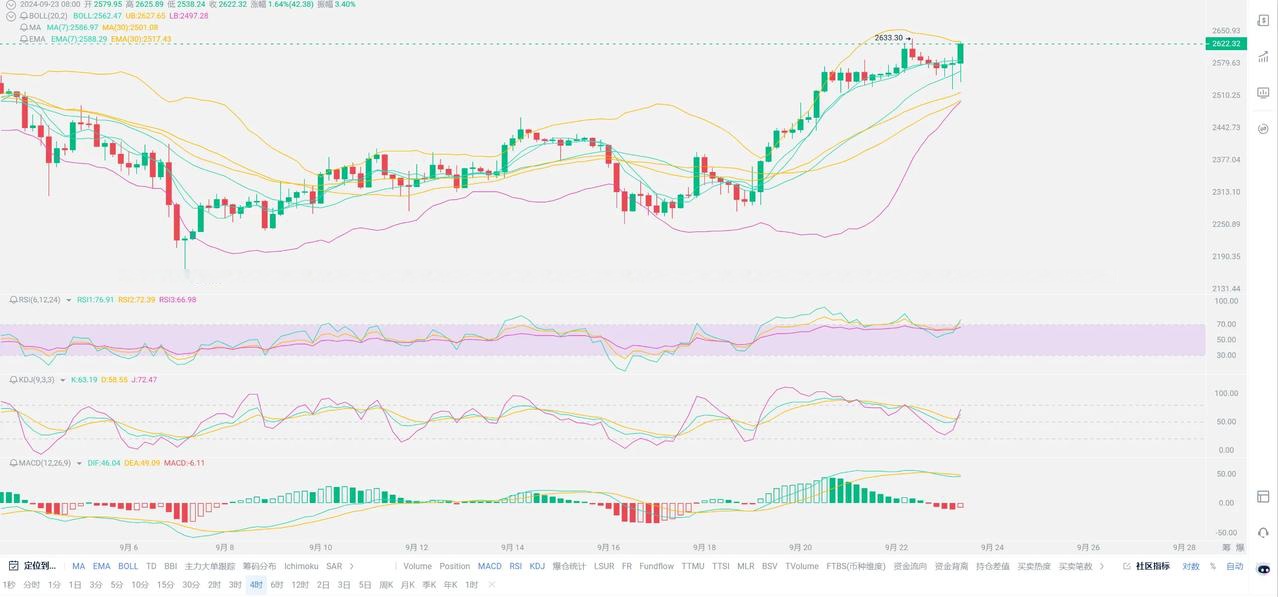Toggle the 对数 logarithmic scale
Image resolution: width=1278 pixels, height=597 pixels.
[x=1191, y=566]
